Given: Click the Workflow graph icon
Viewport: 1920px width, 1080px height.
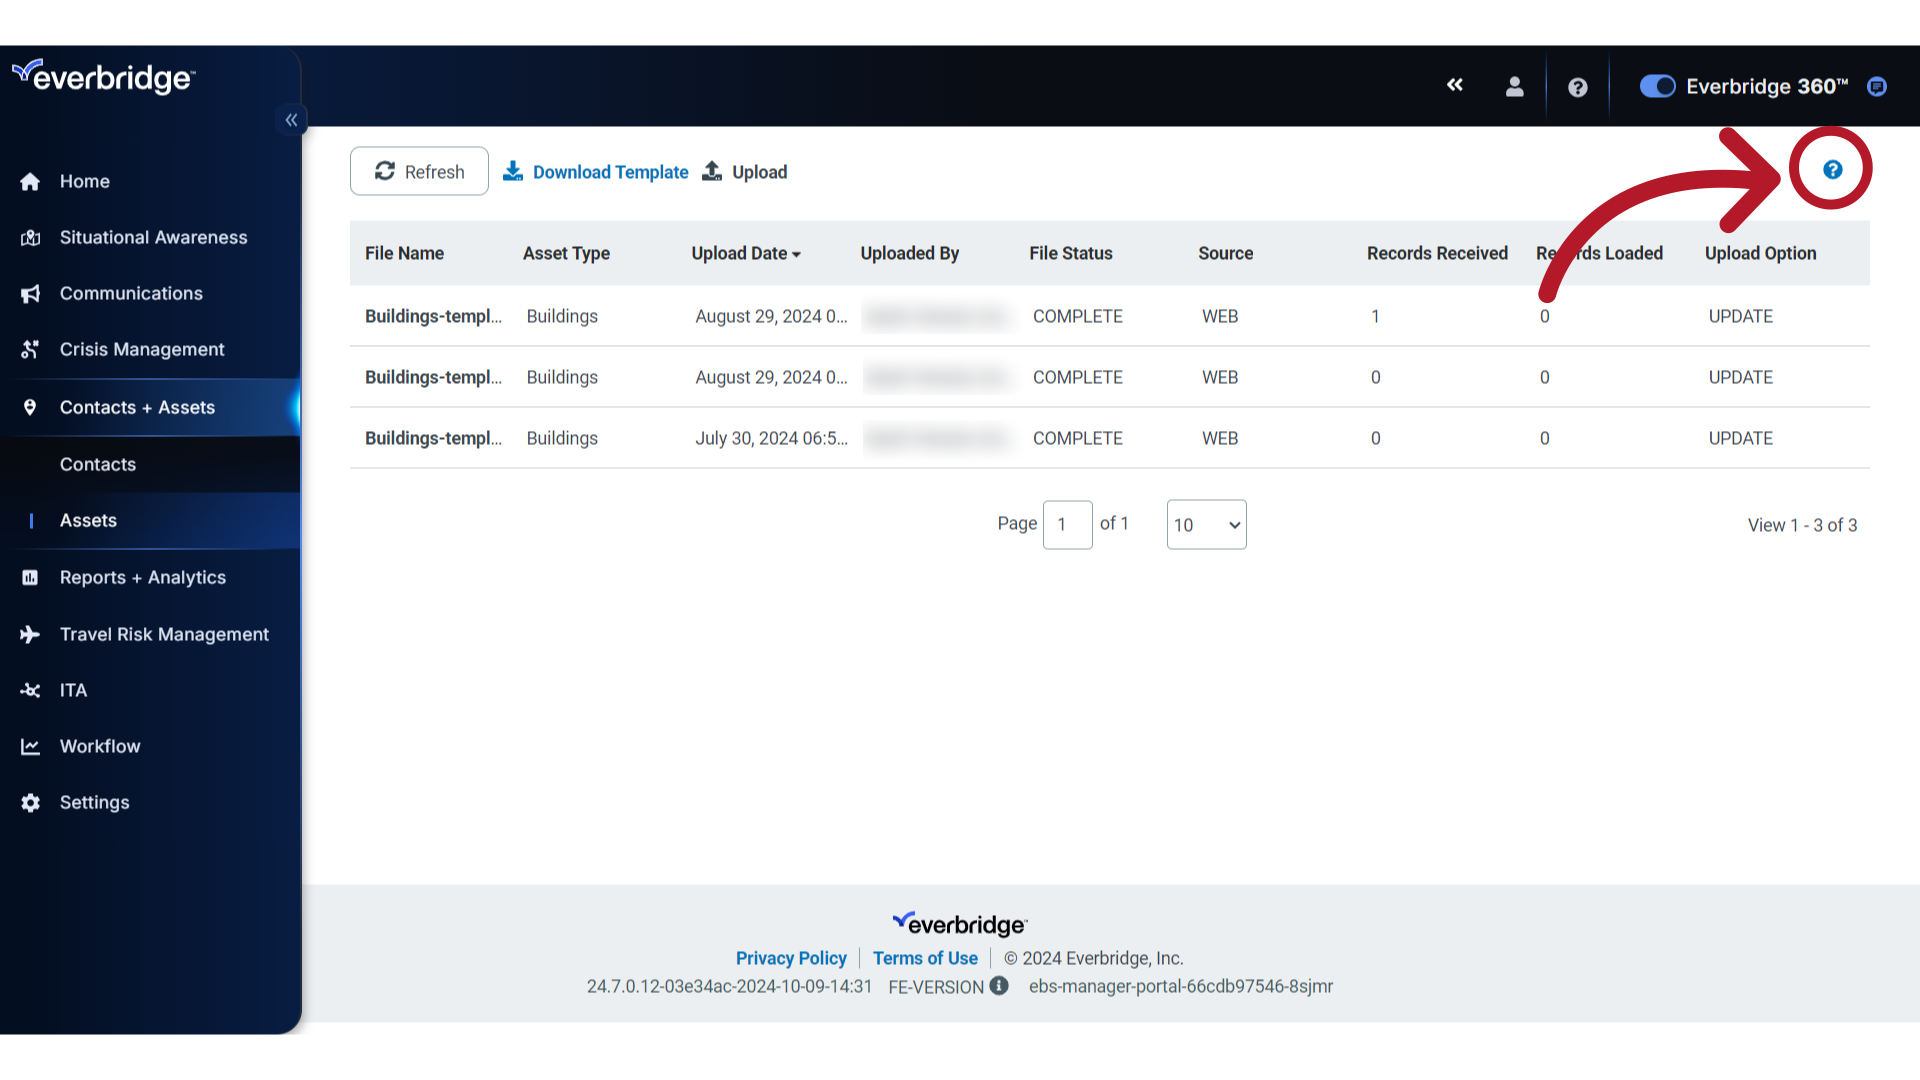Looking at the screenshot, I should (30, 747).
